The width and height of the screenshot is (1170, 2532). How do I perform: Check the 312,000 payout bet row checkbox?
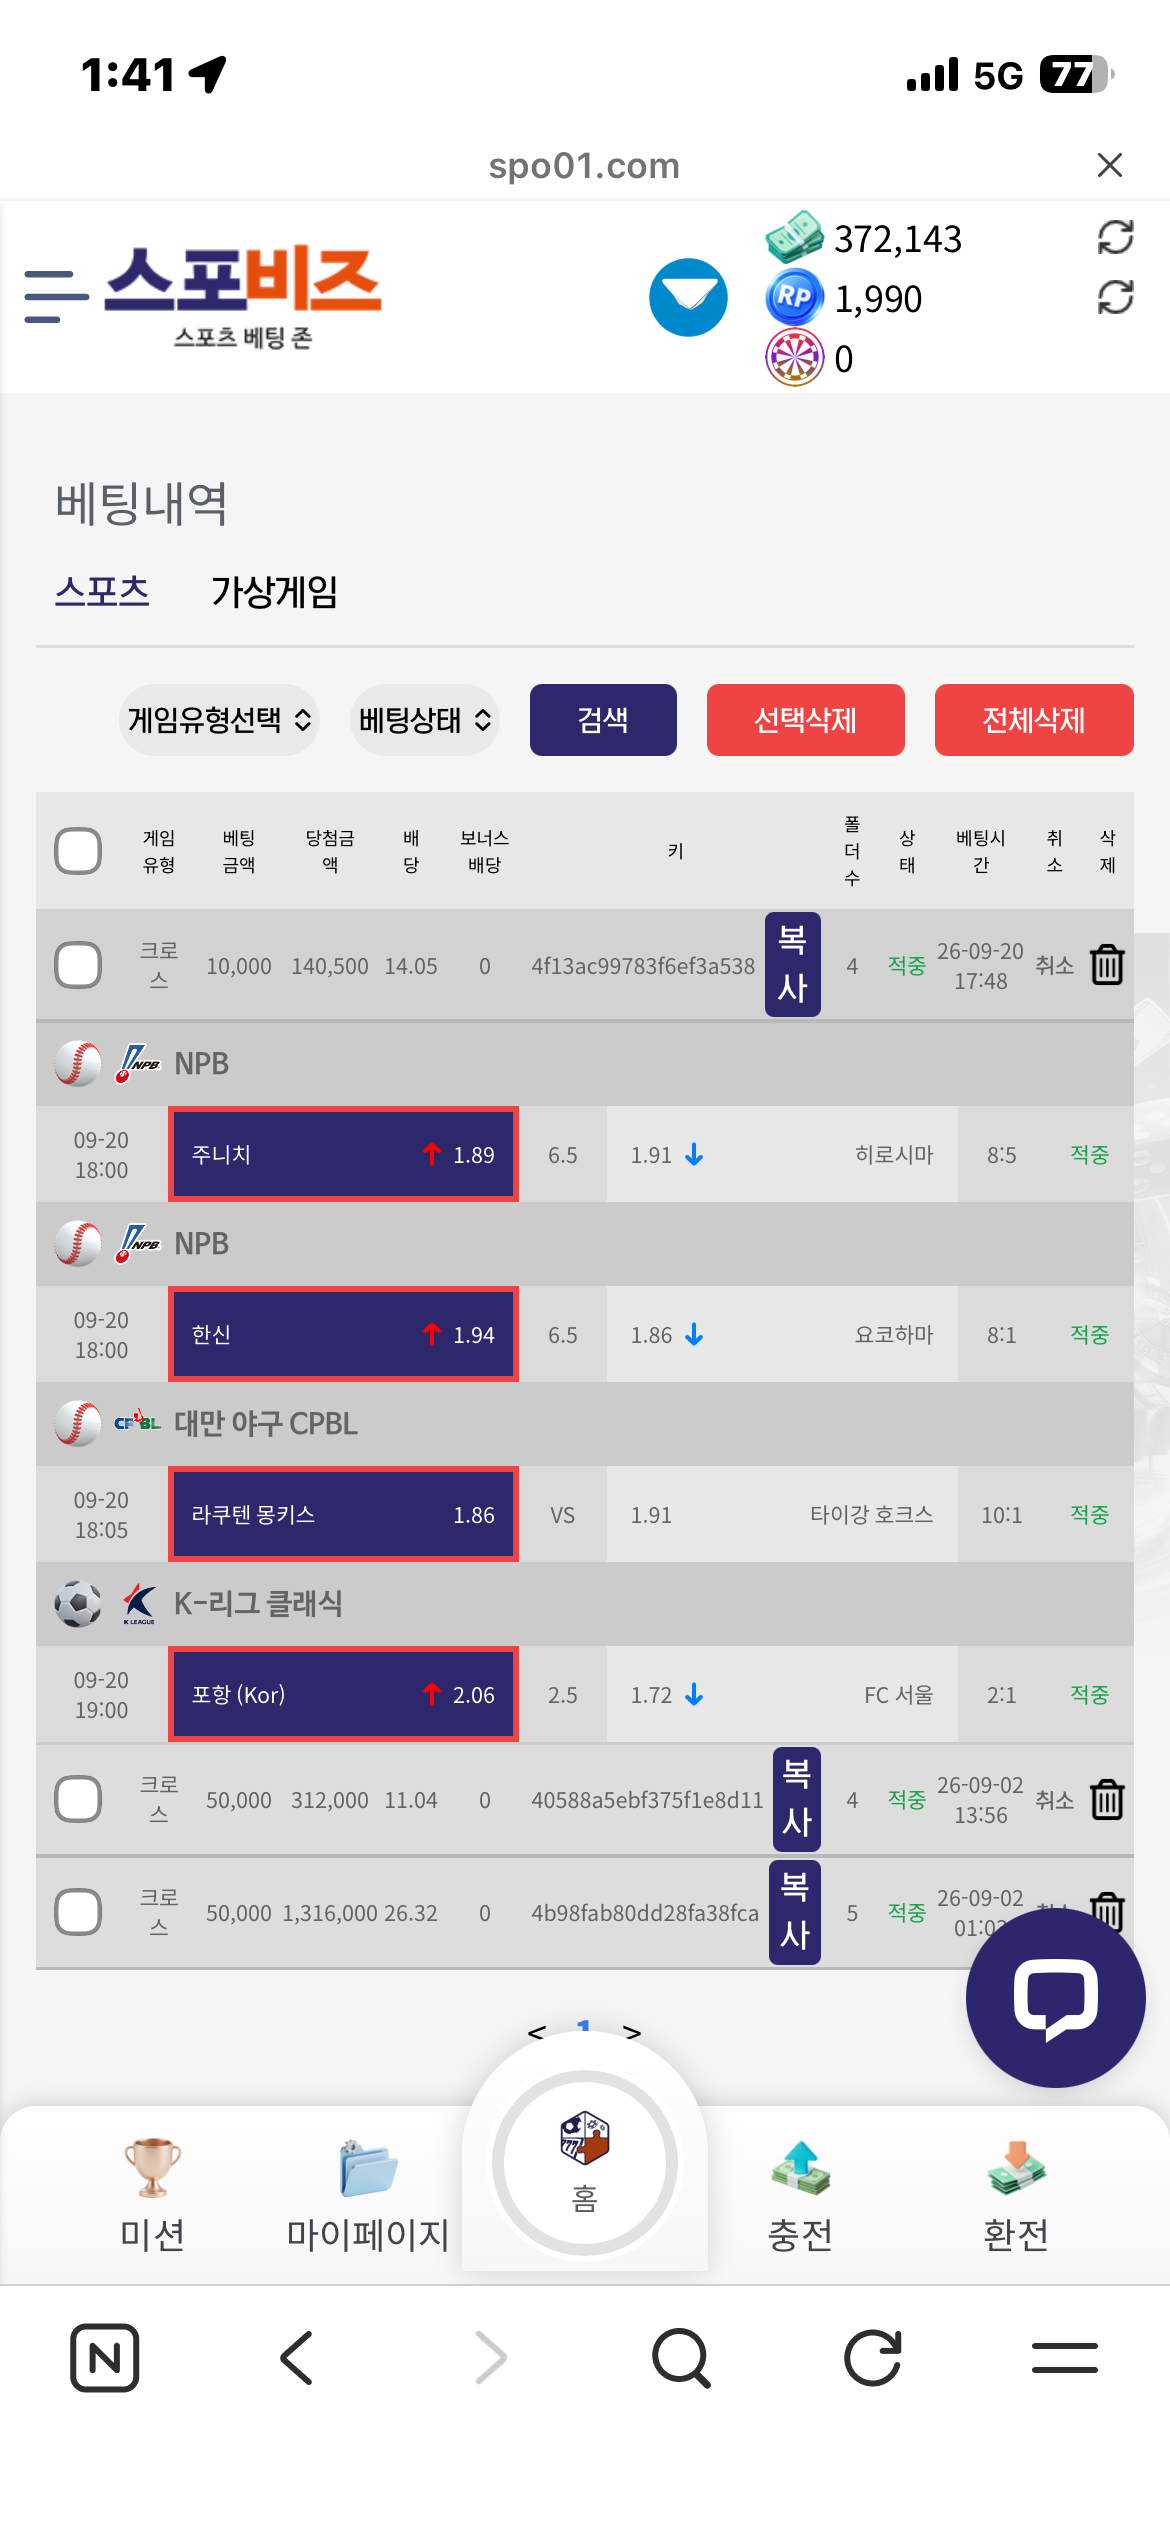click(x=78, y=1800)
